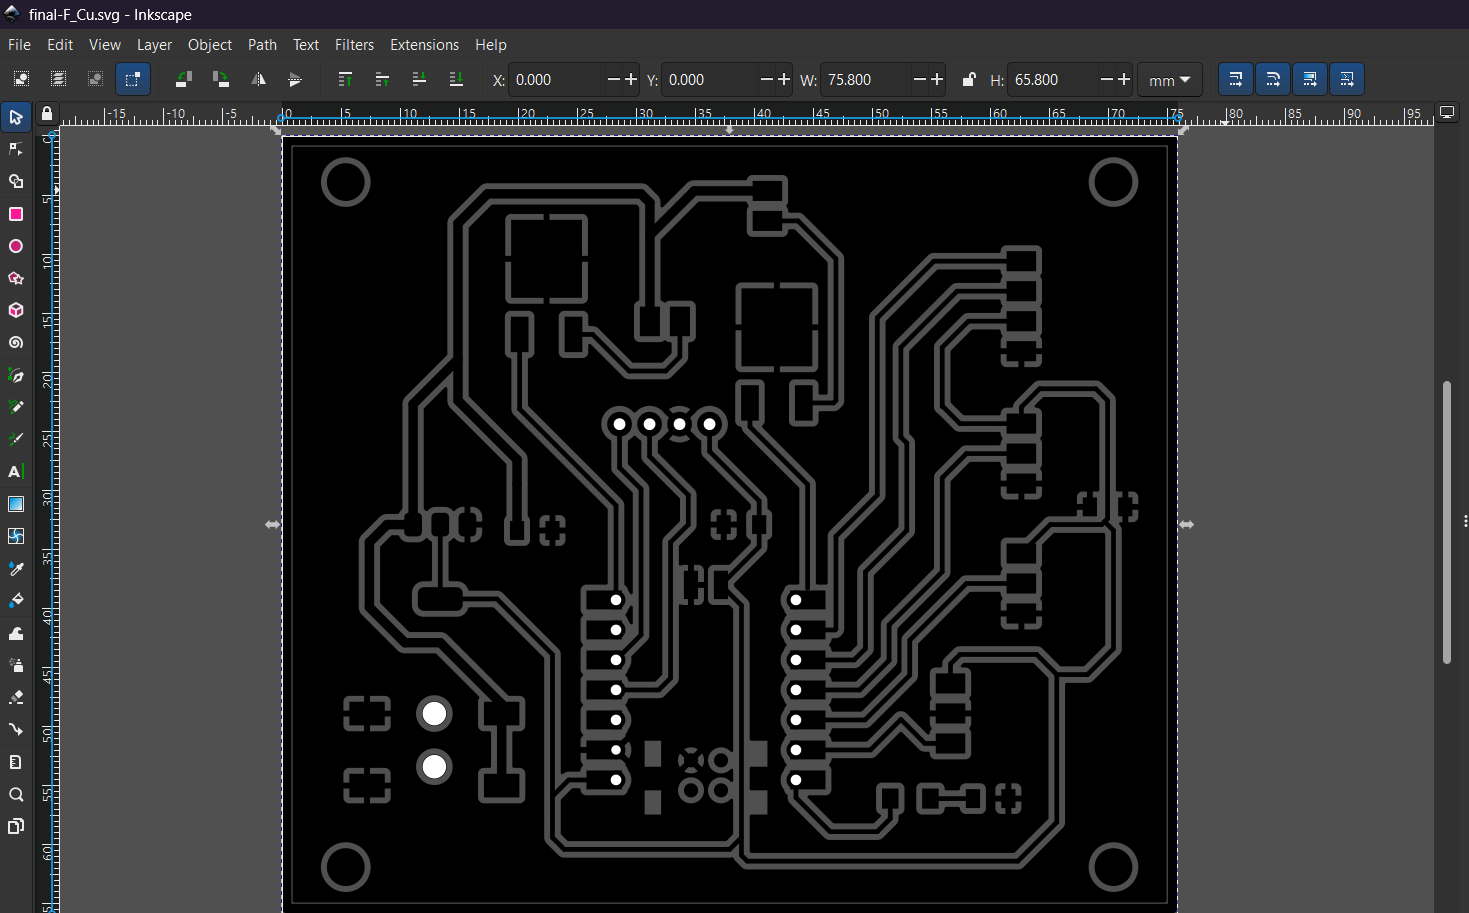
Task: Toggle display mode icon above the scrollbar
Action: pyautogui.click(x=1447, y=112)
